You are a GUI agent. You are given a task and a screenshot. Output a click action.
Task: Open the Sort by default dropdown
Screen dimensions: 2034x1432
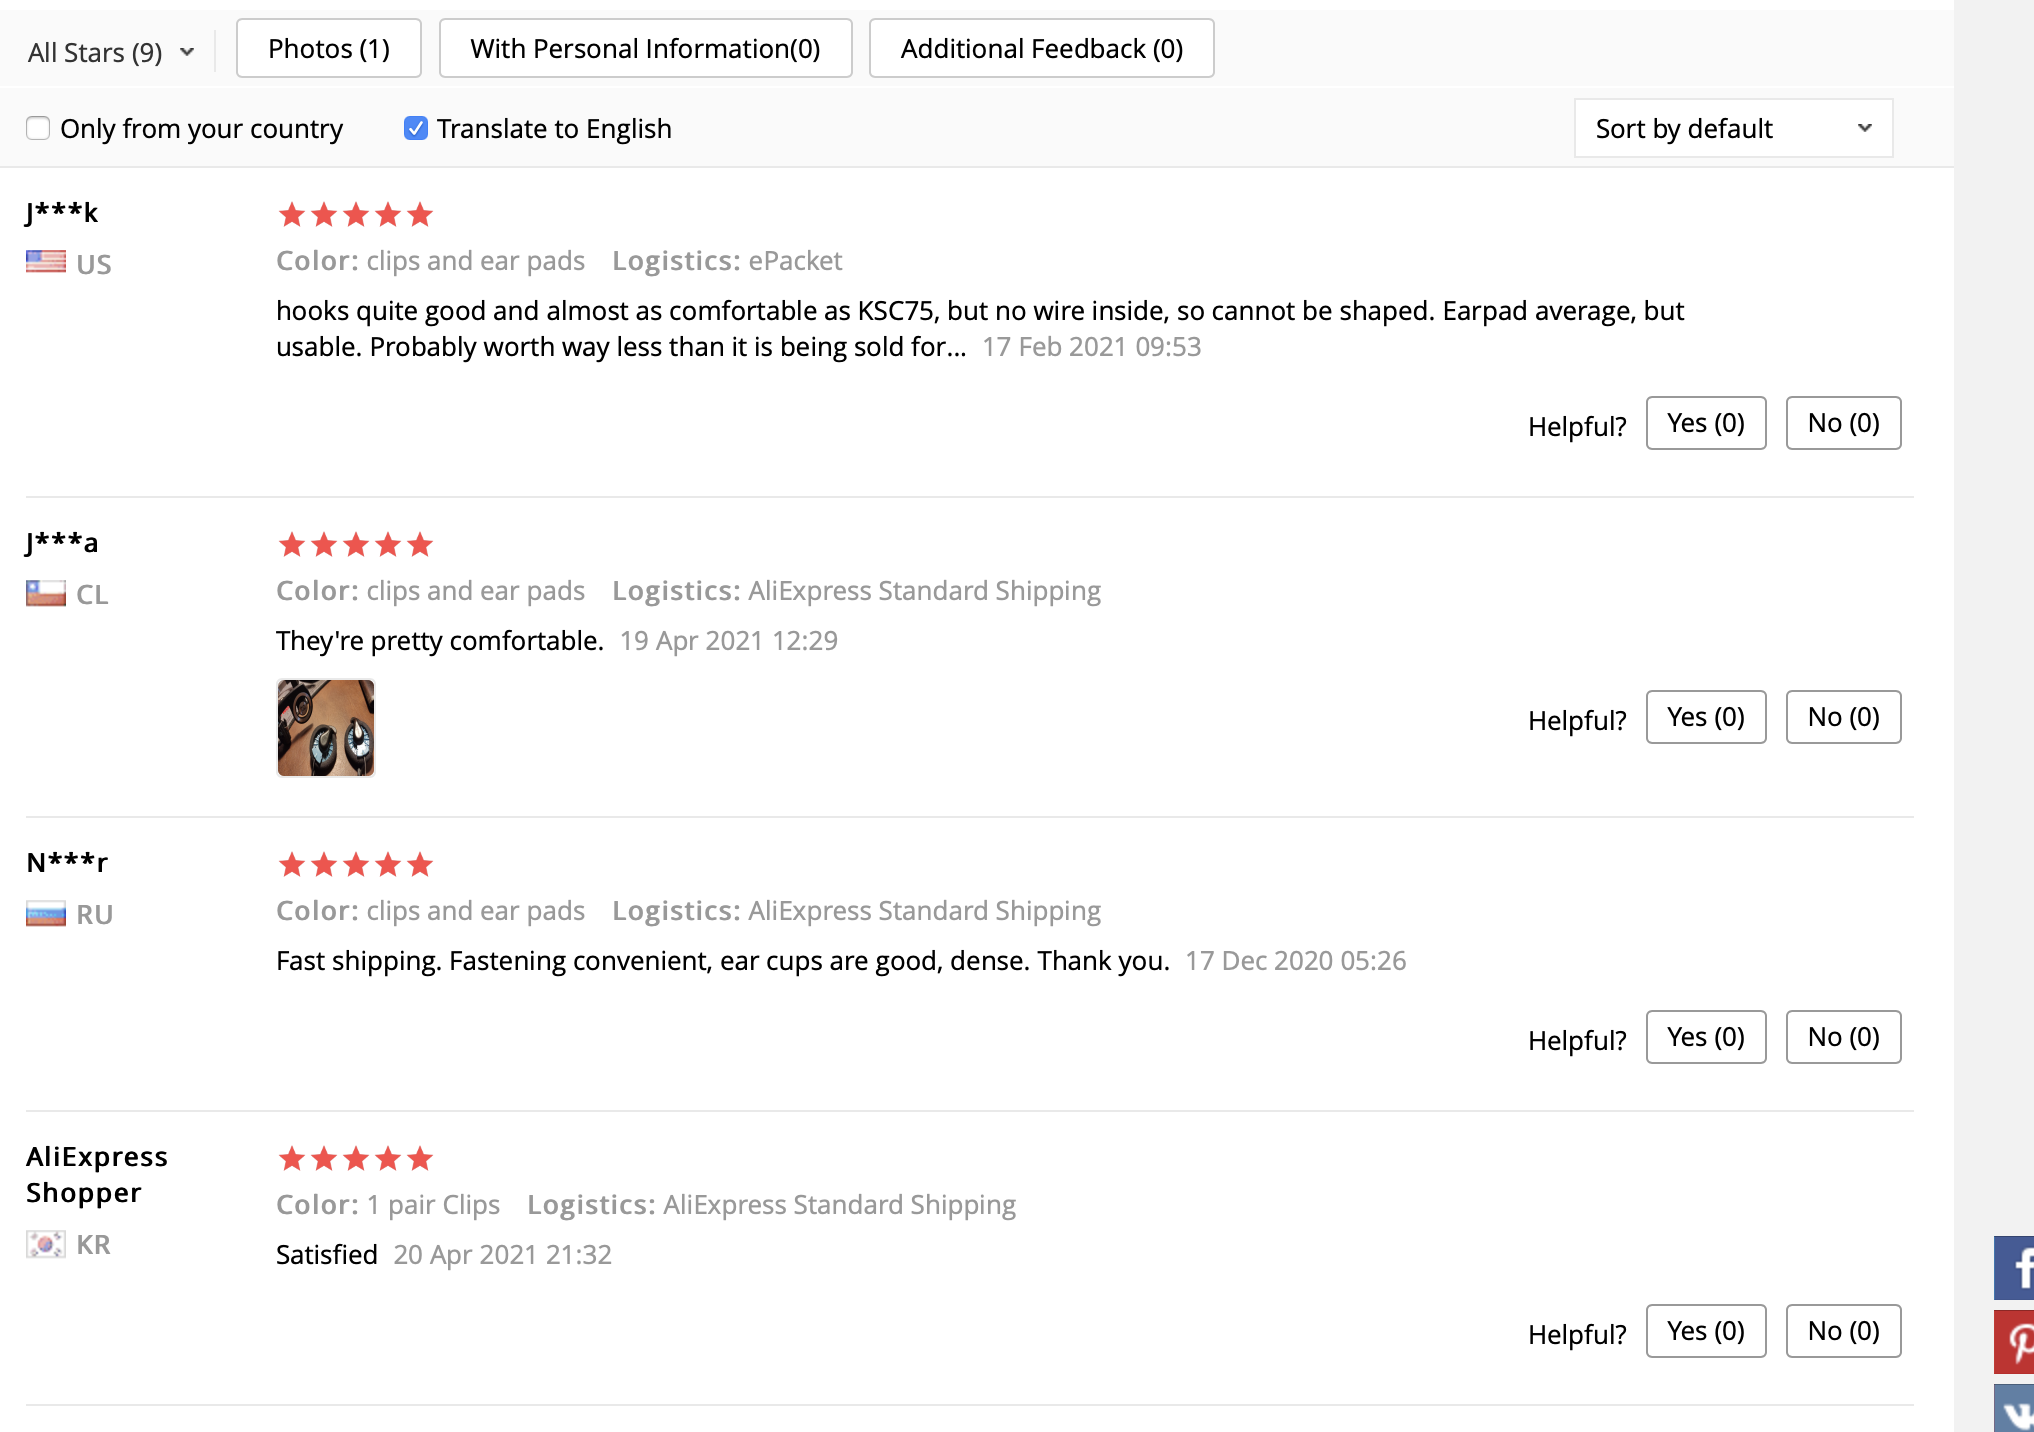1733,128
